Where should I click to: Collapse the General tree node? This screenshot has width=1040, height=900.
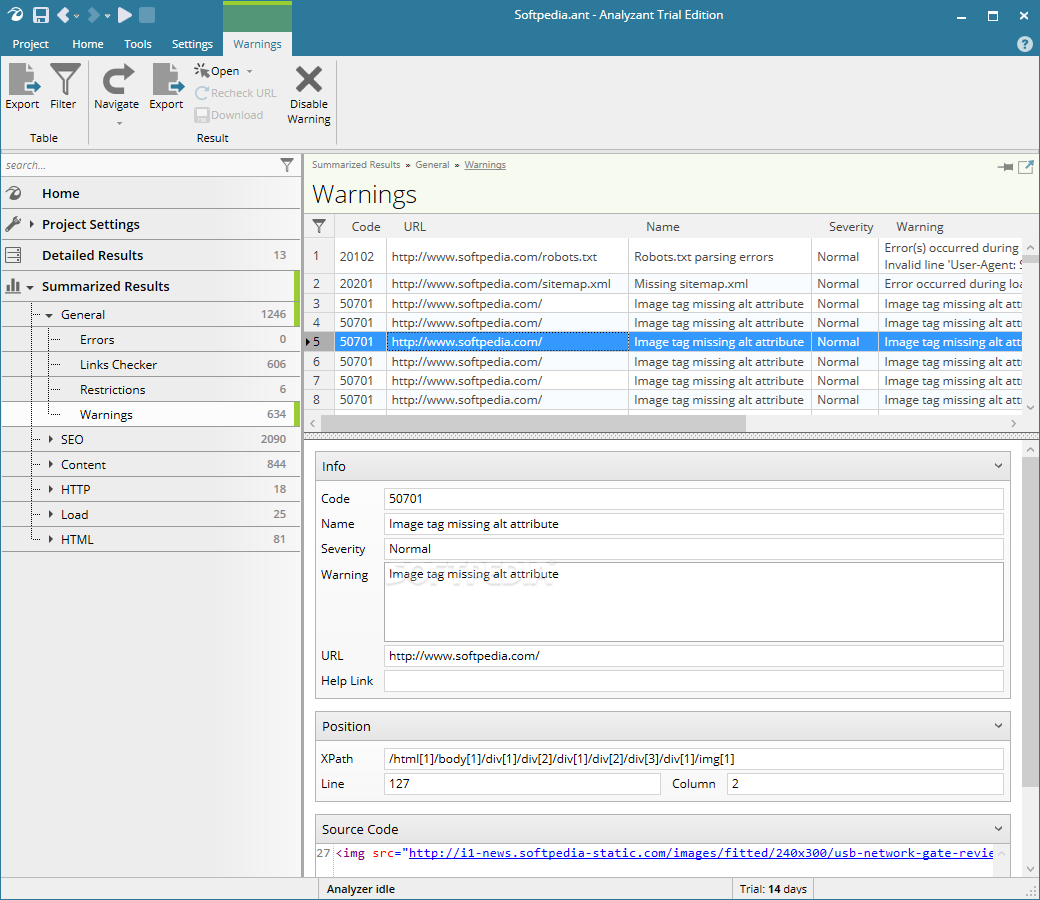[x=49, y=316]
